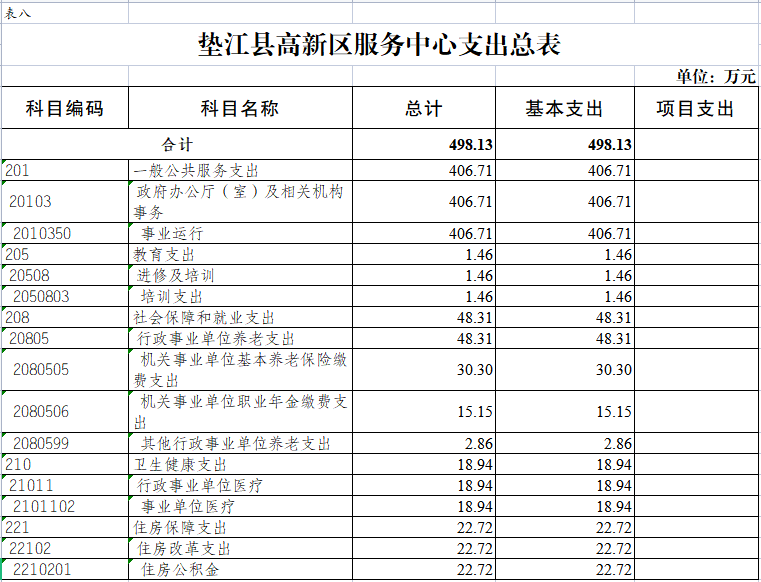761x582 pixels.
Task: Select cell 机关事业单位基本养老保险缴费支出
Action: coord(240,369)
